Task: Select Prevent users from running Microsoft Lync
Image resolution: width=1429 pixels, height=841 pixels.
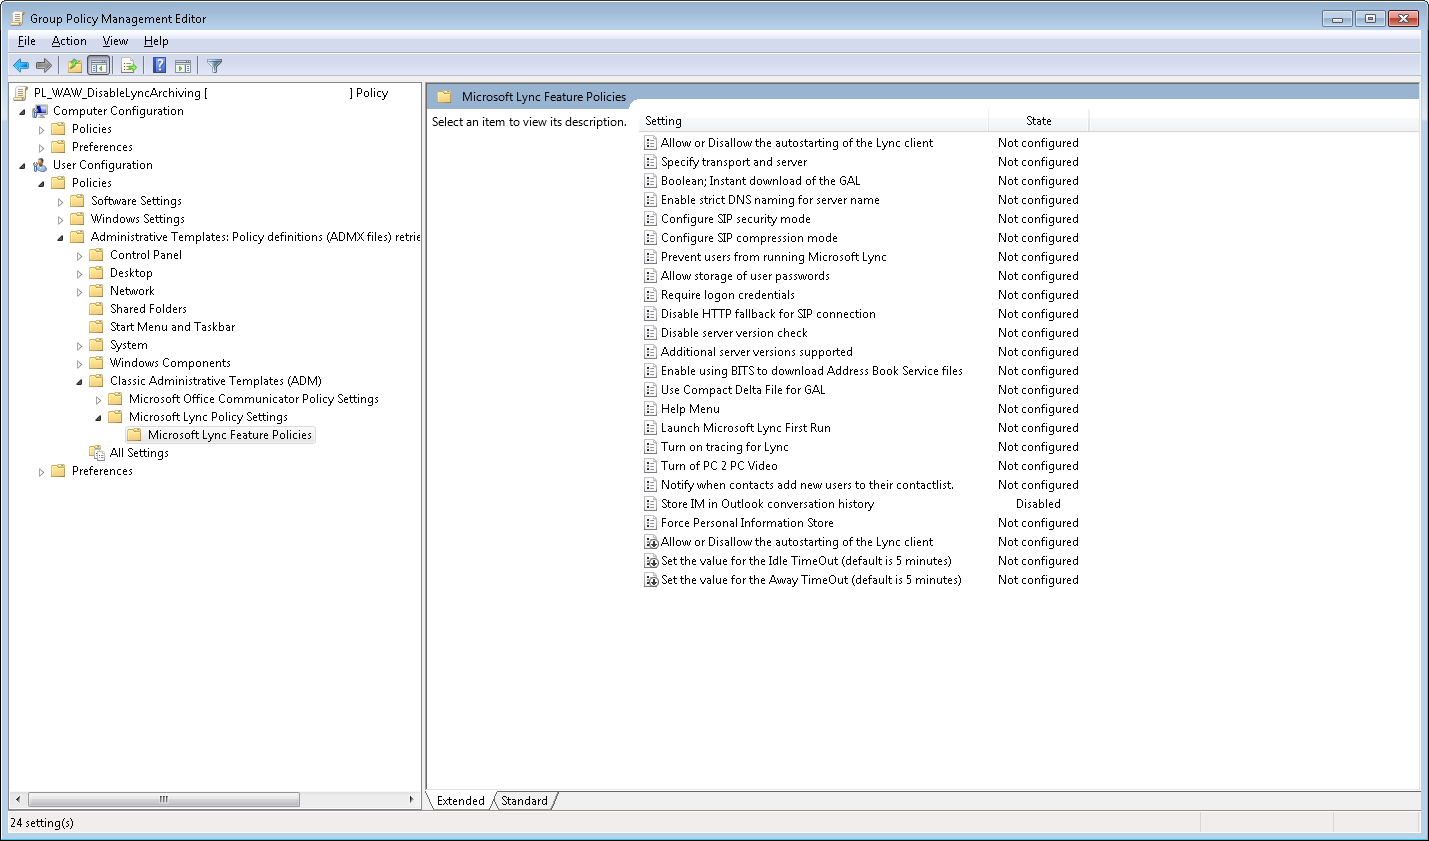Action: [774, 257]
